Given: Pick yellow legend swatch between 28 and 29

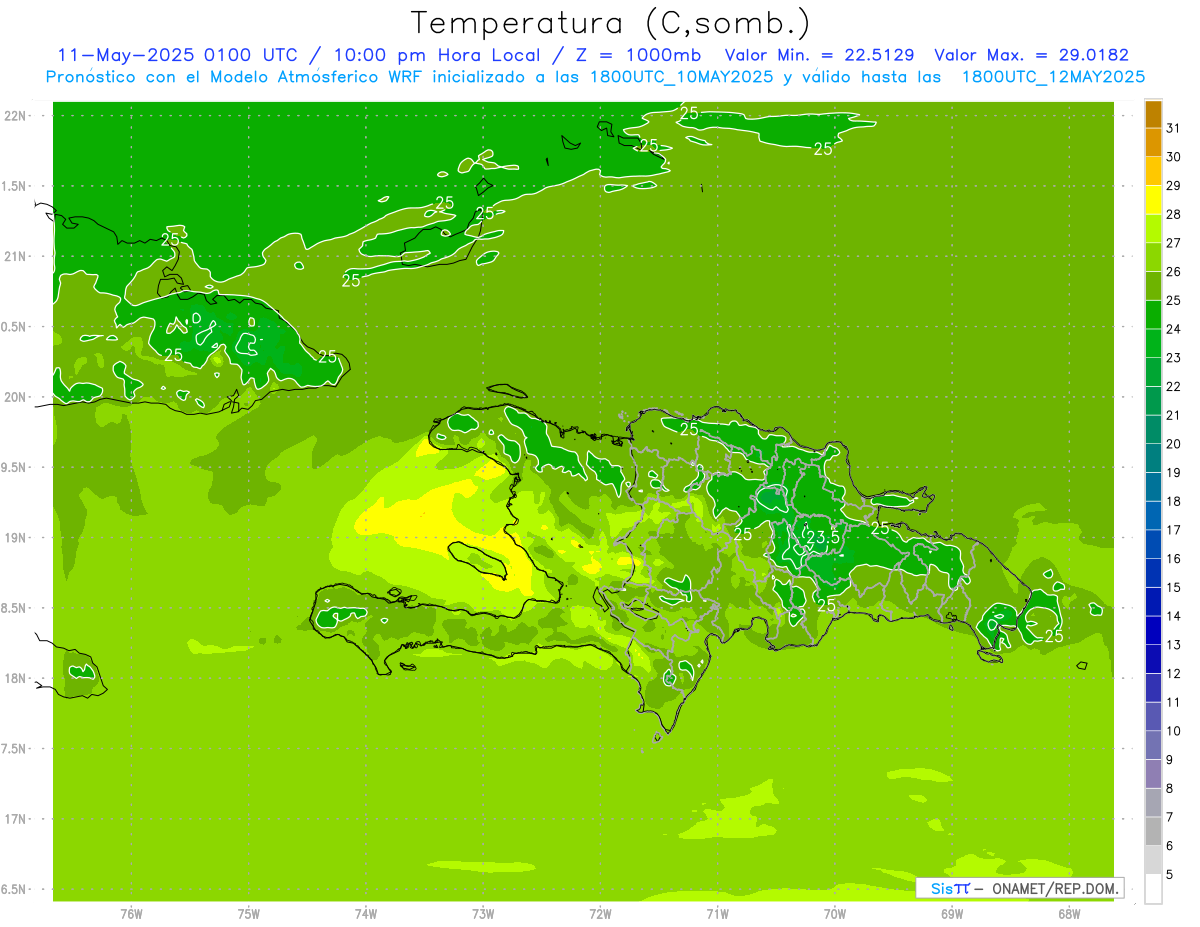Looking at the screenshot, I should coord(1153,200).
